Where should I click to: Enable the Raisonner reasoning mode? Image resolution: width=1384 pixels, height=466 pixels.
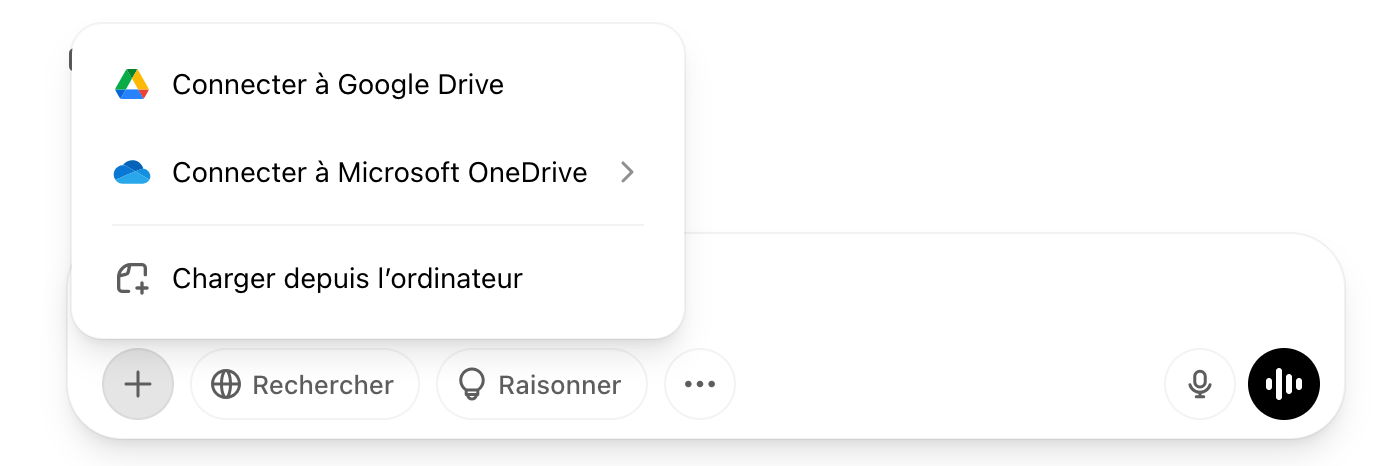[541, 385]
